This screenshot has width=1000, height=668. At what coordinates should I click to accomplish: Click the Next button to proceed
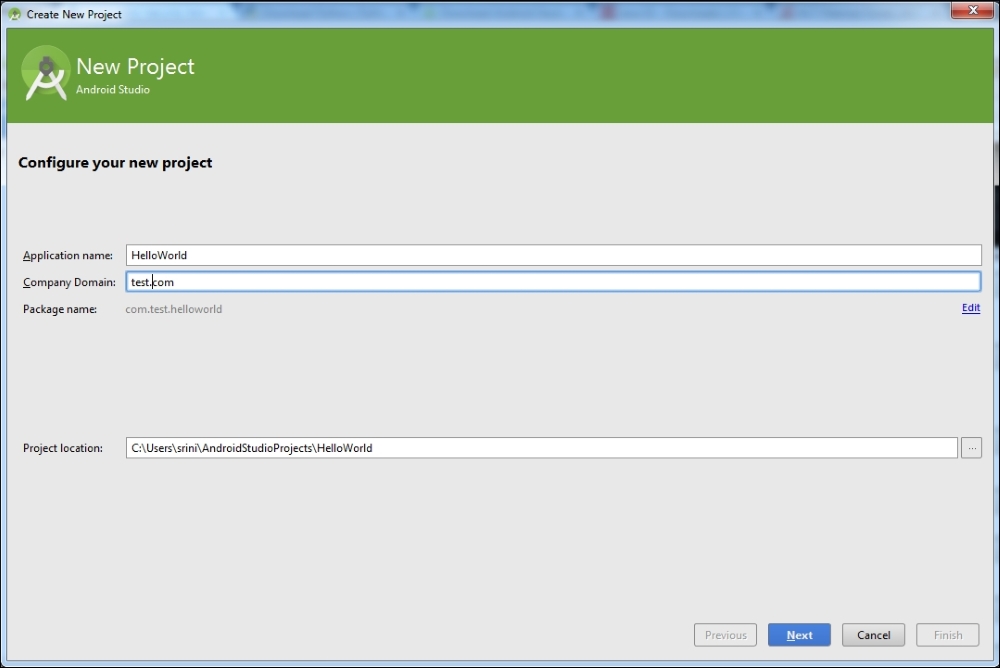tap(799, 635)
